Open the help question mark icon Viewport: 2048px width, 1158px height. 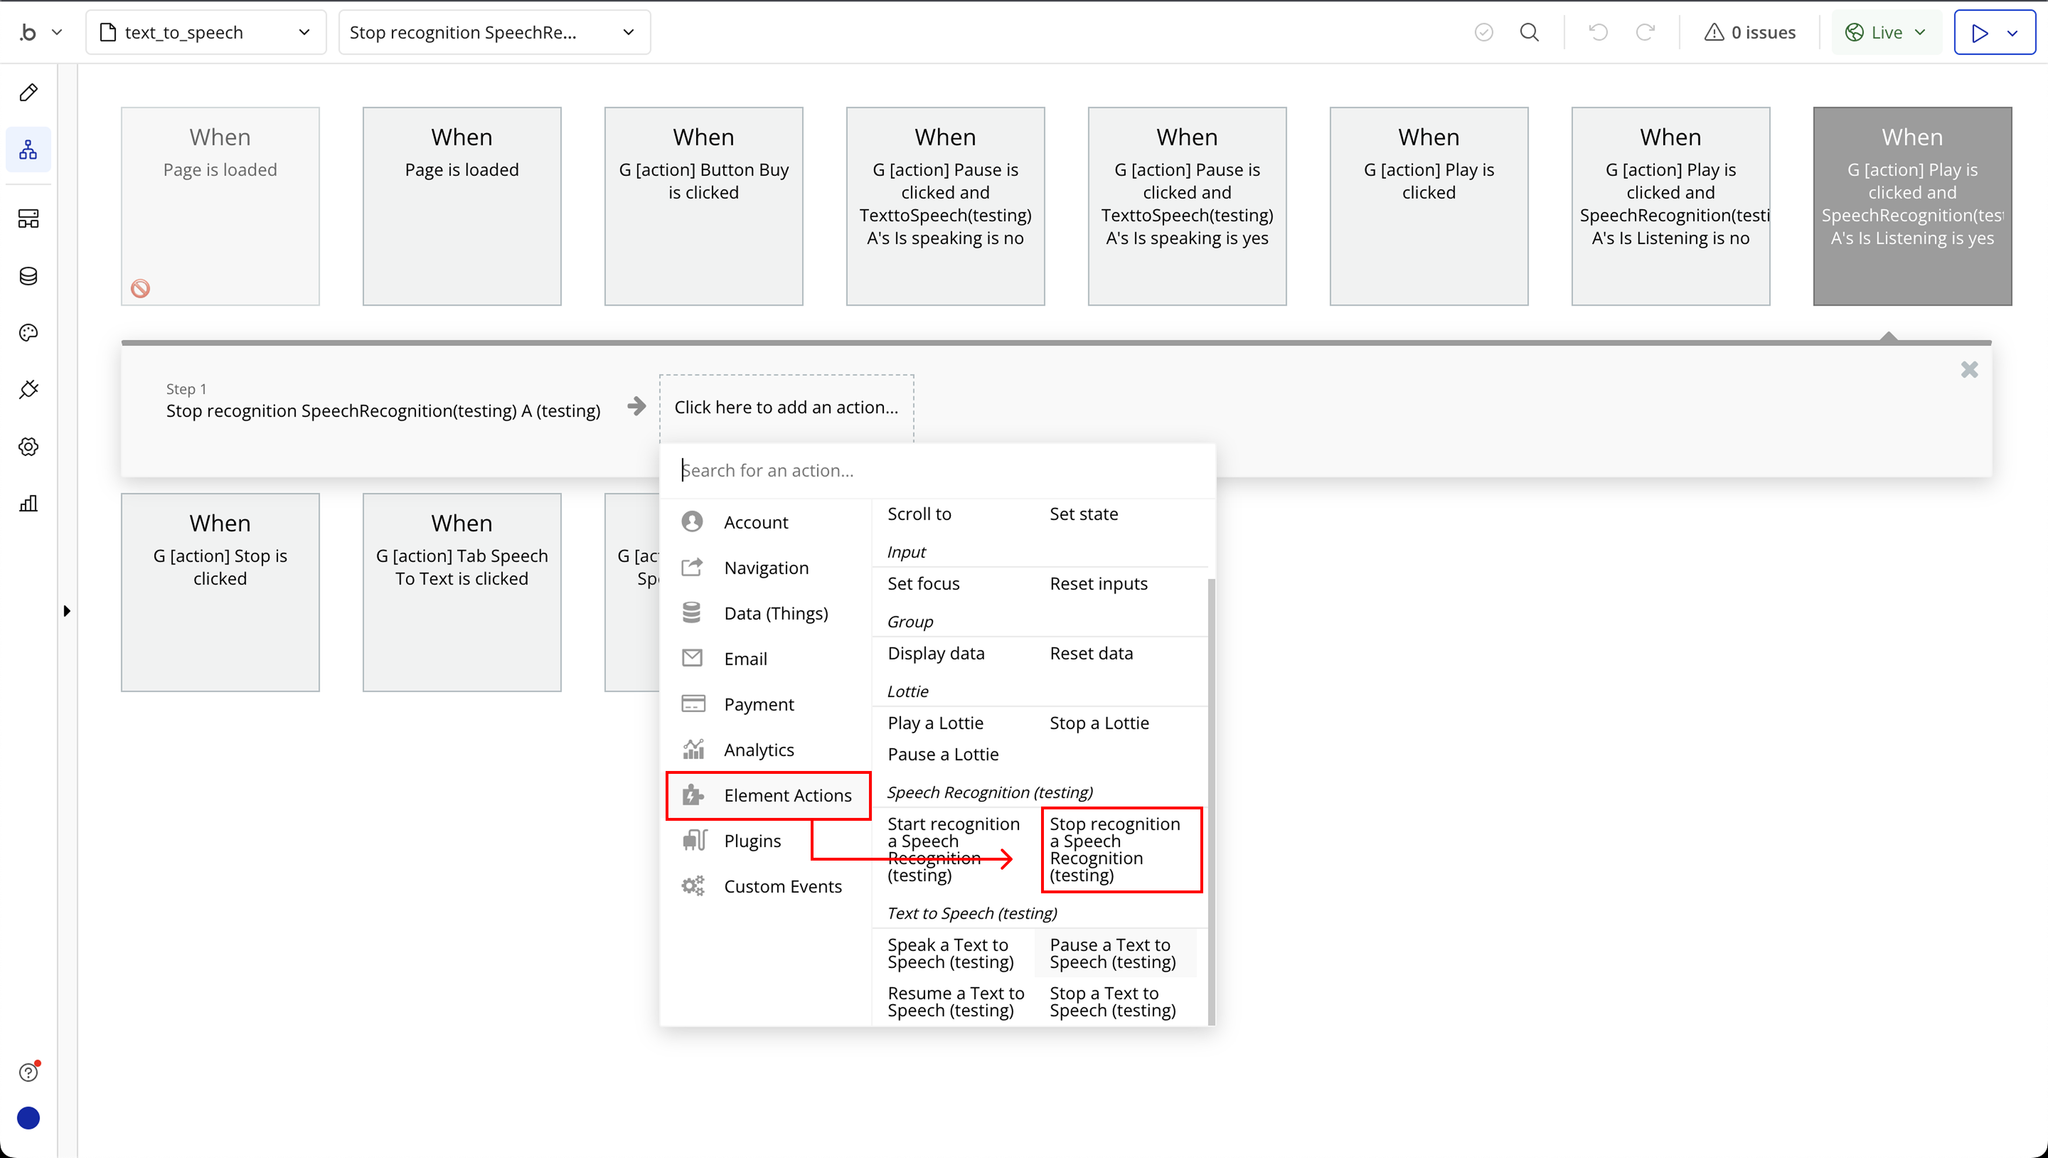click(28, 1072)
